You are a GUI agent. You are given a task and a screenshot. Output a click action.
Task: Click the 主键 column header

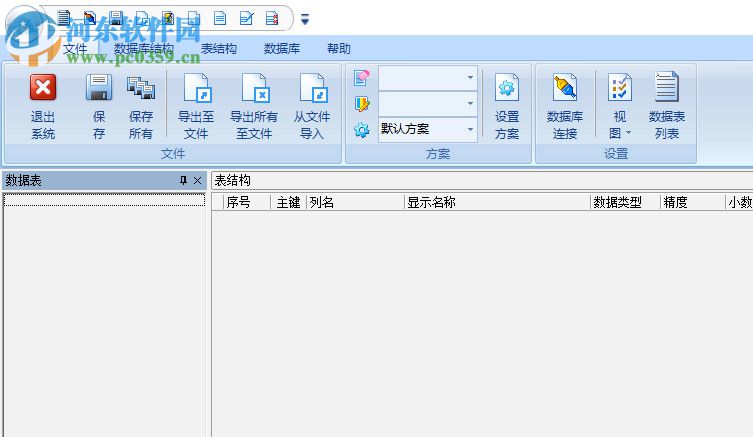(289, 203)
